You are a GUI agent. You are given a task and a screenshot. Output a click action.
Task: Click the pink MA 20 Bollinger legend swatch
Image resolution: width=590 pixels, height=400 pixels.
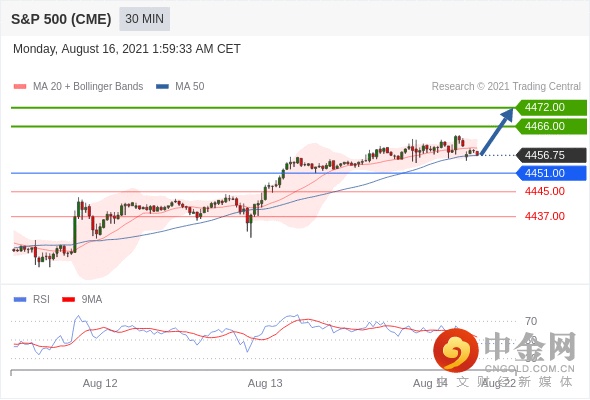click(20, 87)
